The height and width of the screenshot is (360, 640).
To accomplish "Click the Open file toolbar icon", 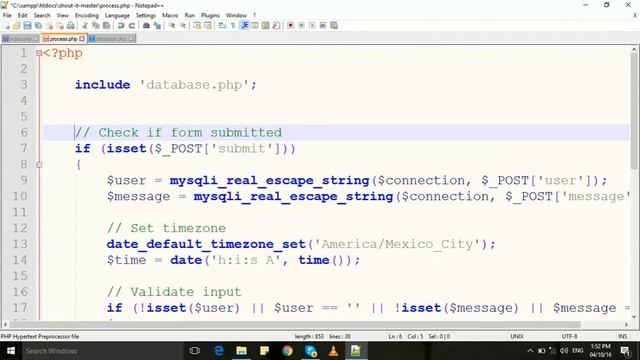I will 16,25.
